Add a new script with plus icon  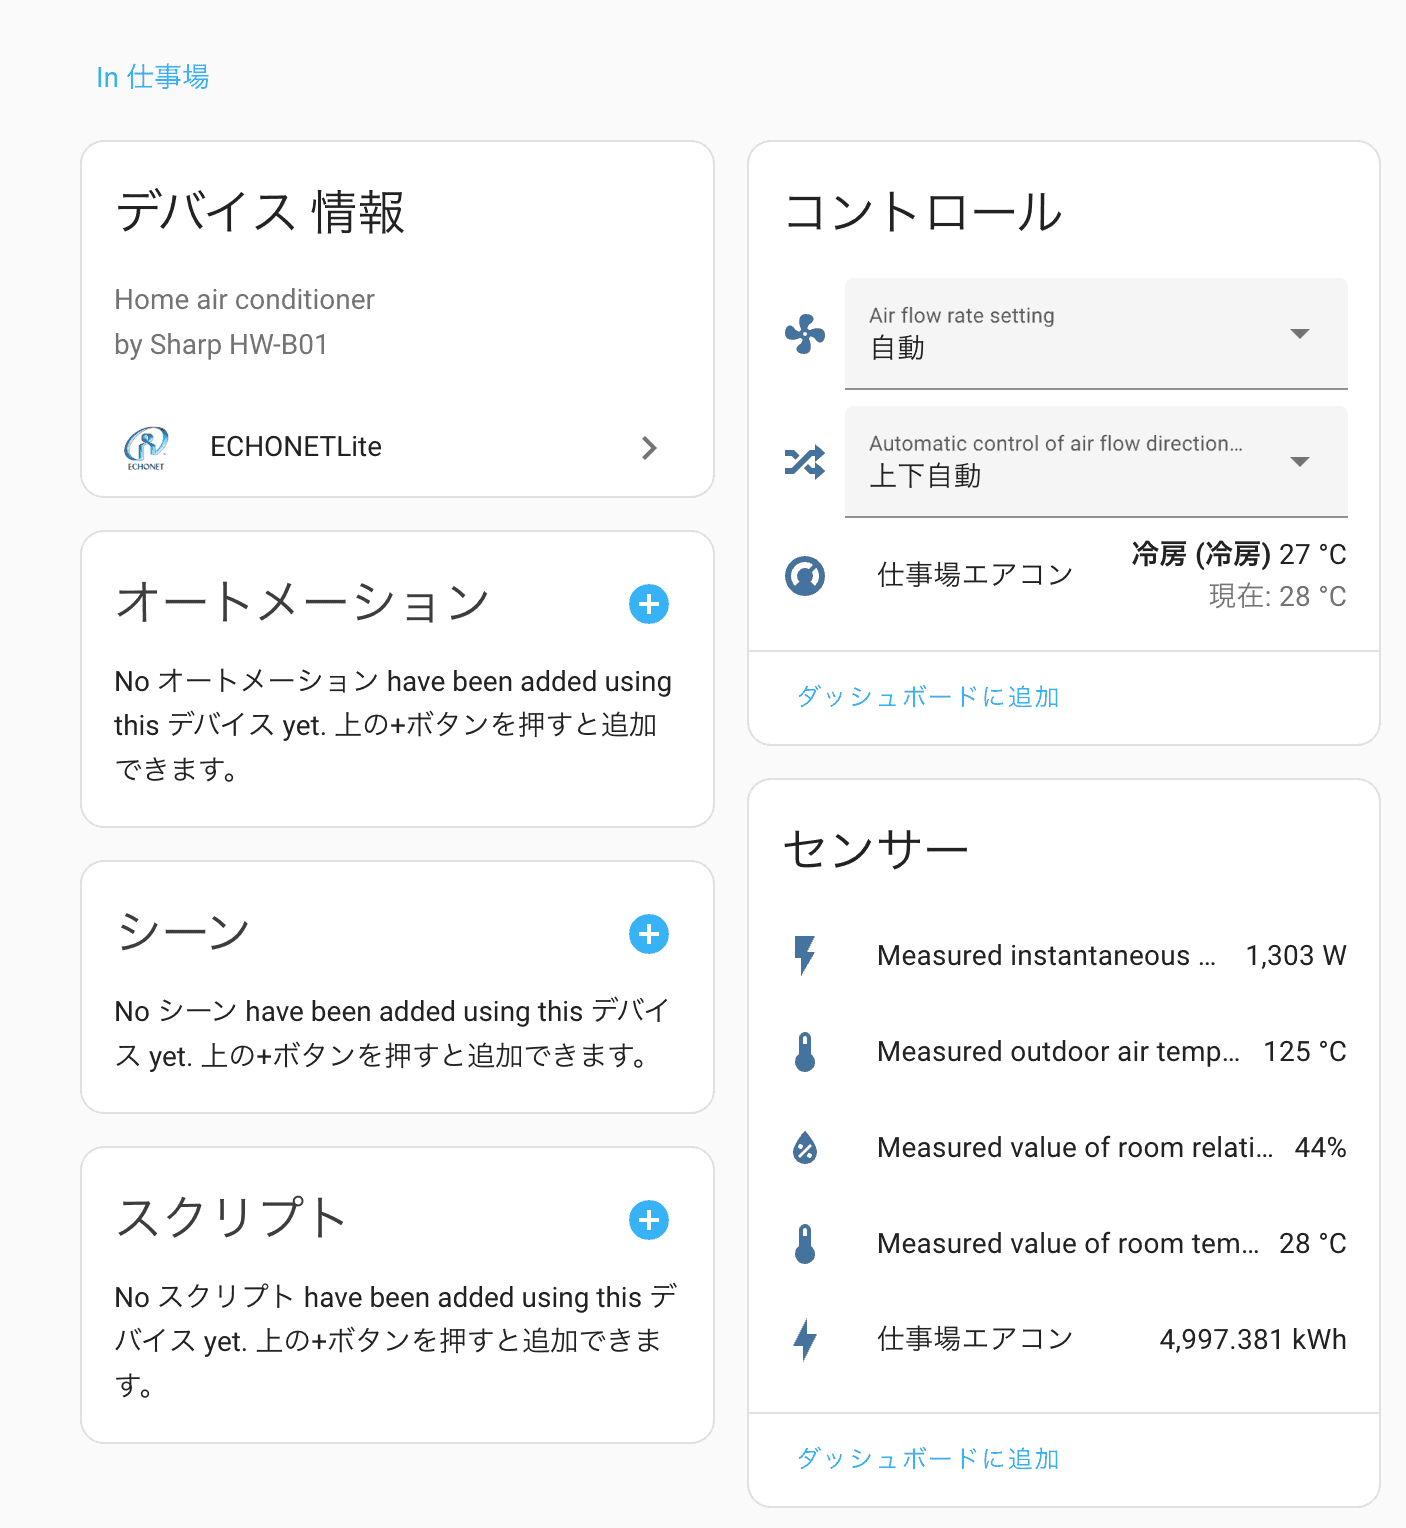tap(649, 1220)
